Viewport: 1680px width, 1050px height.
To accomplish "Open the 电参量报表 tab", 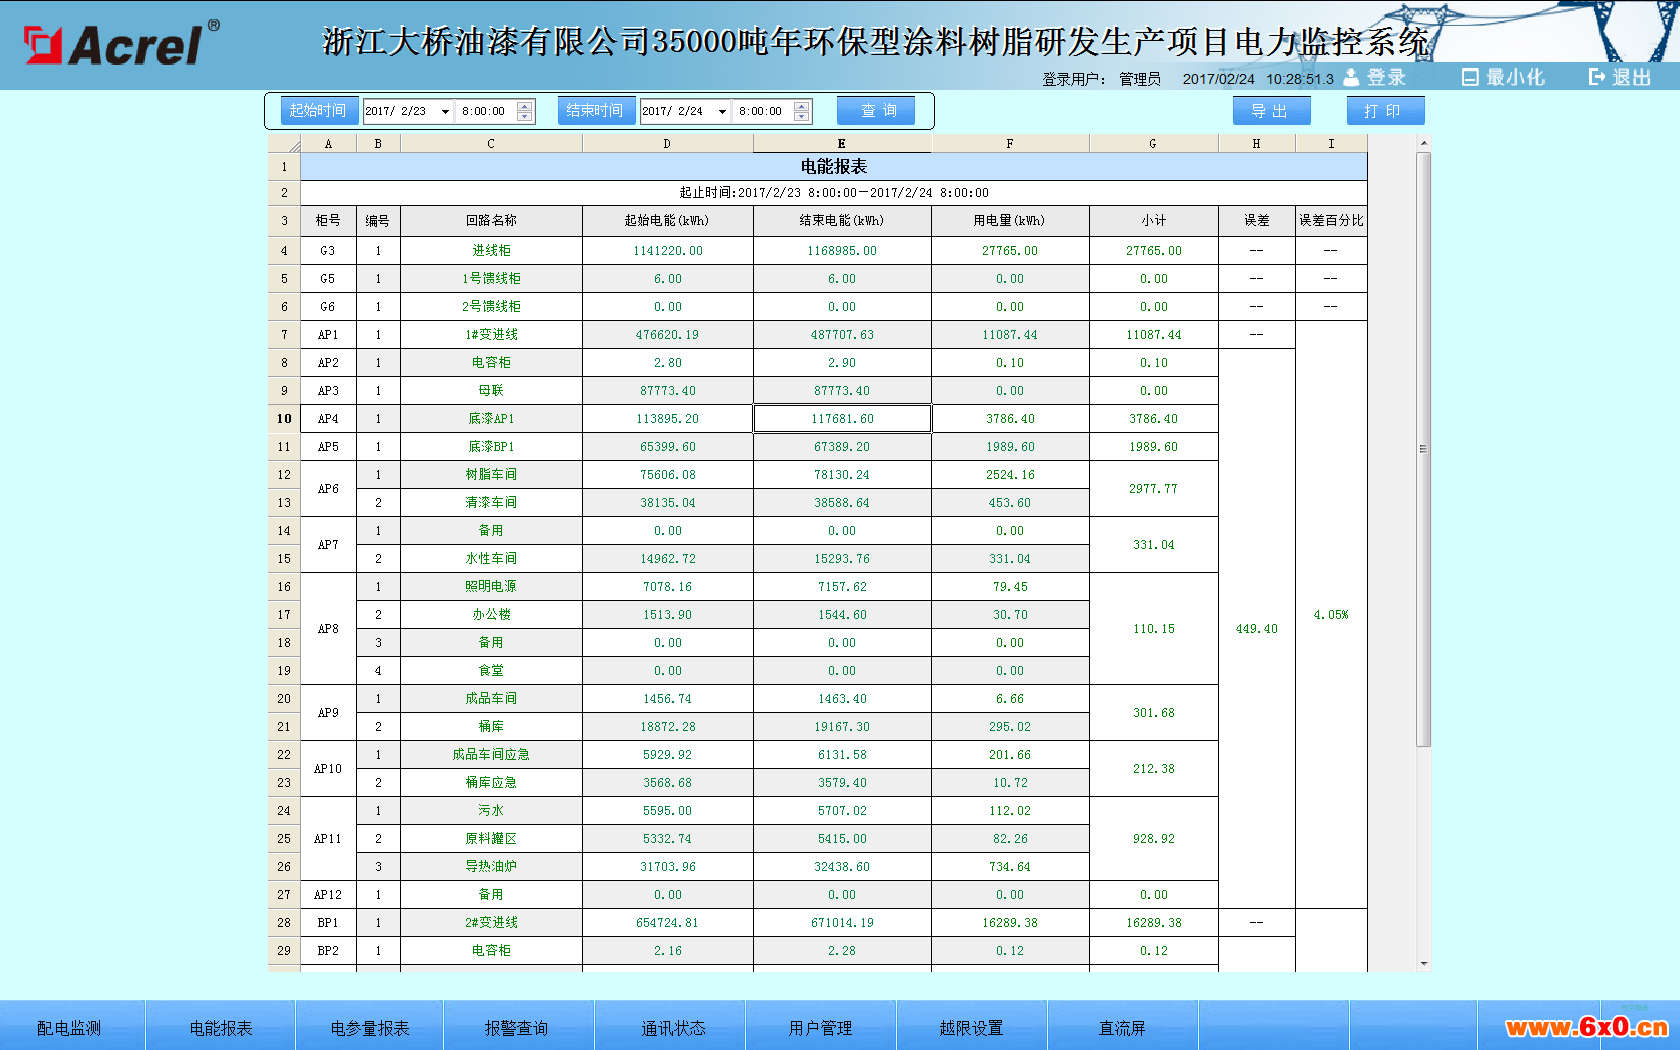I will point(370,1027).
